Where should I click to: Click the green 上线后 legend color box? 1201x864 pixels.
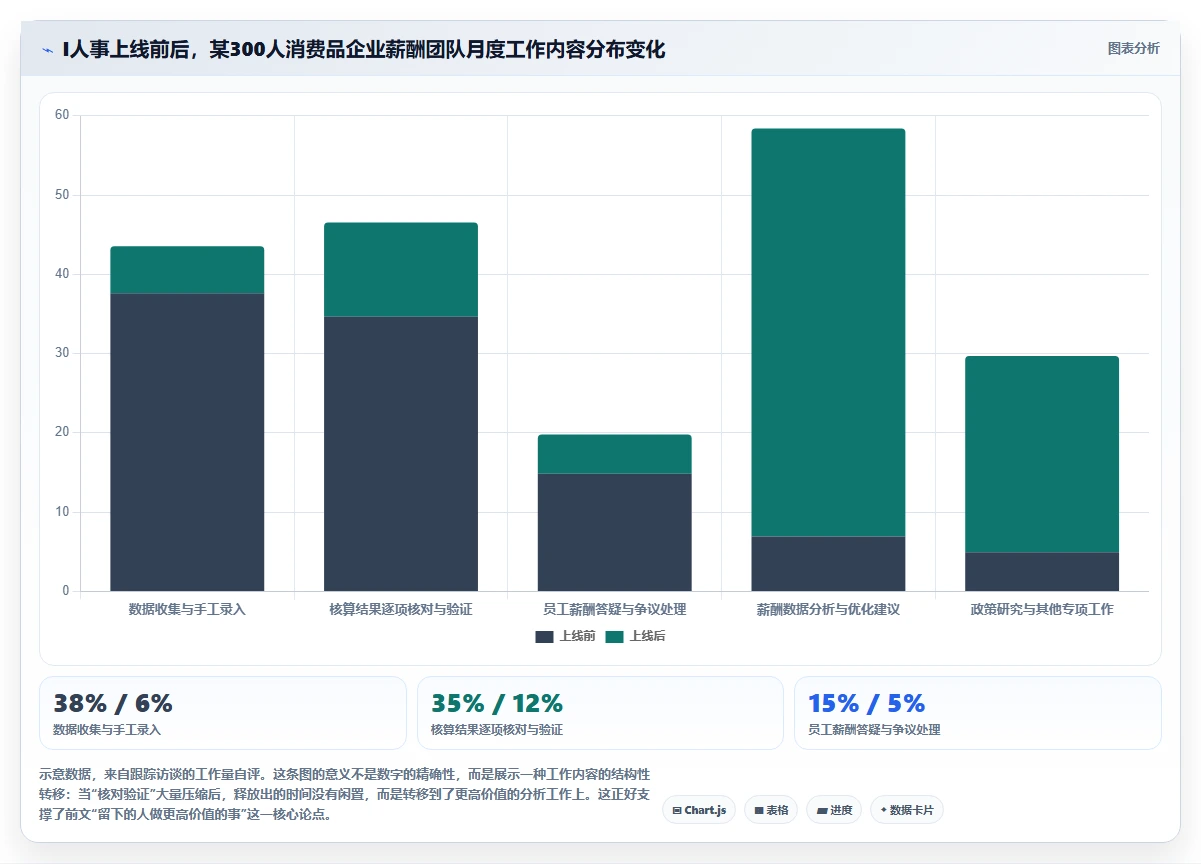coord(614,636)
